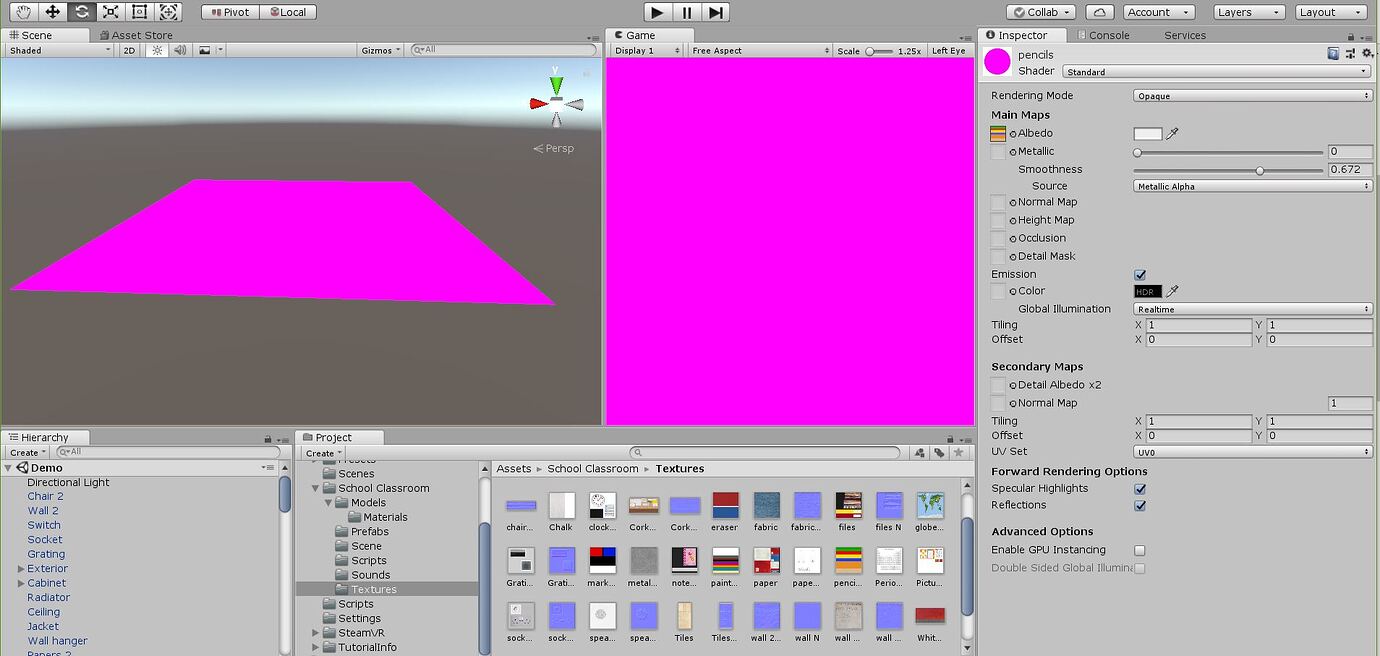Select the Move tool
Image resolution: width=1380 pixels, height=656 pixels.
52,12
